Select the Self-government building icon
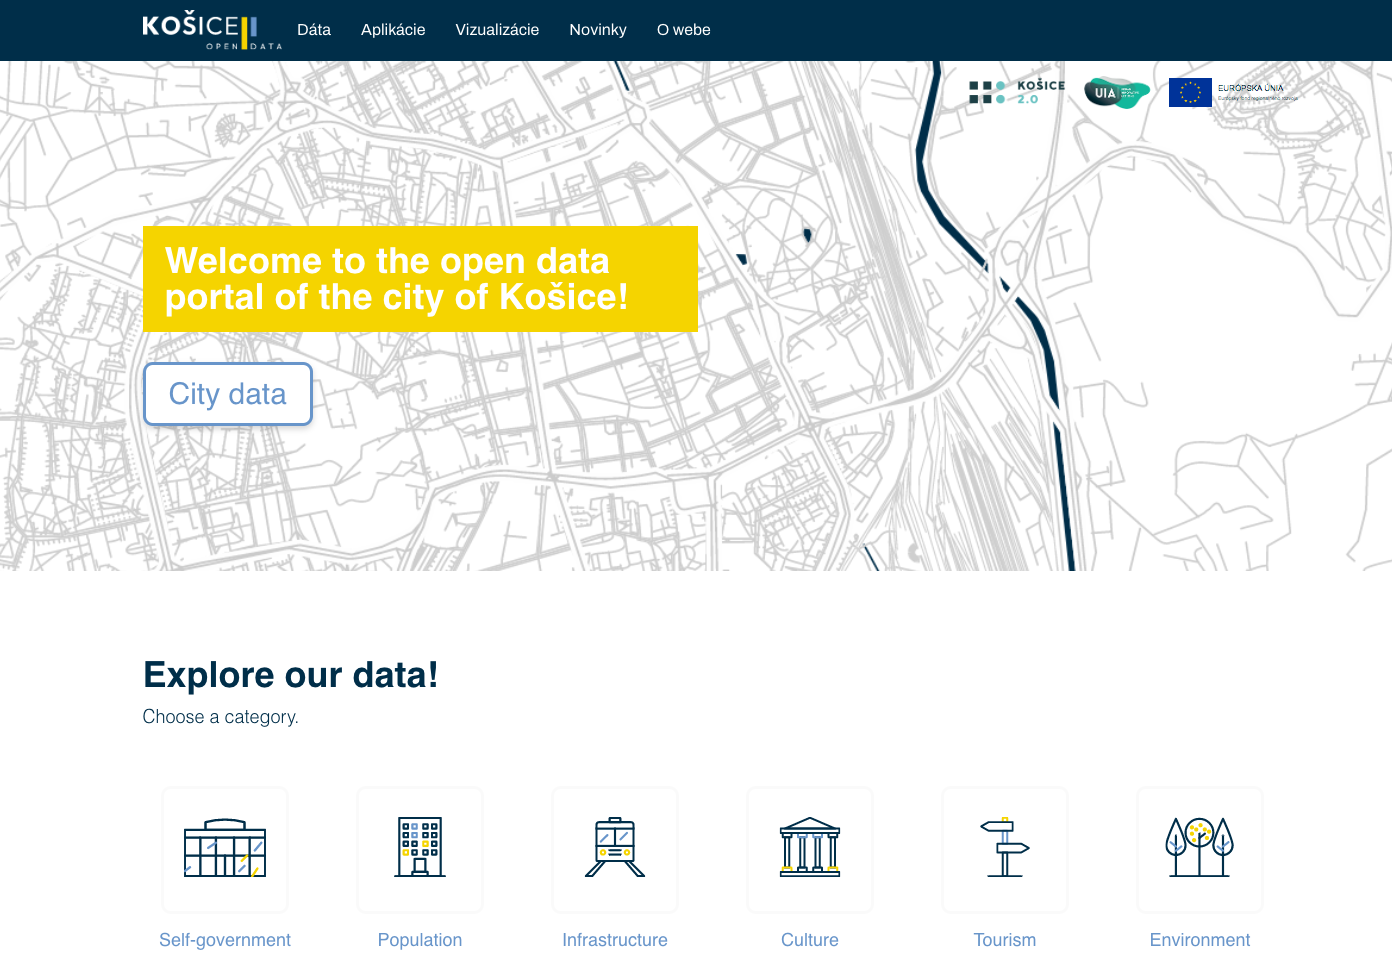 pos(224,850)
